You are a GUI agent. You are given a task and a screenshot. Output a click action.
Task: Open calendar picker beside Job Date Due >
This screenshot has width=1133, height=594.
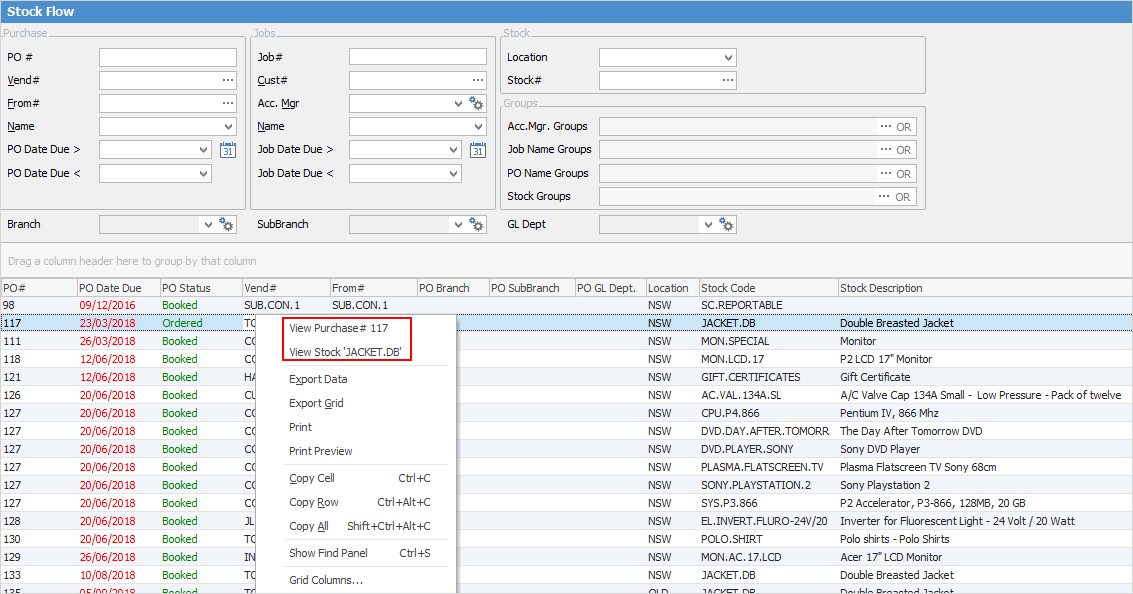click(477, 150)
